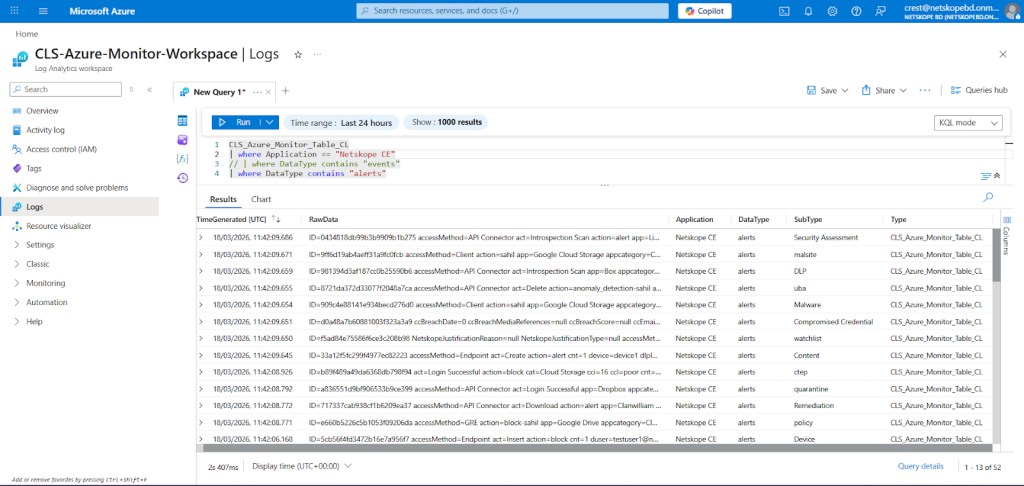The width and height of the screenshot is (1024, 486).
Task: Search within query results magnifier
Action: [988, 197]
